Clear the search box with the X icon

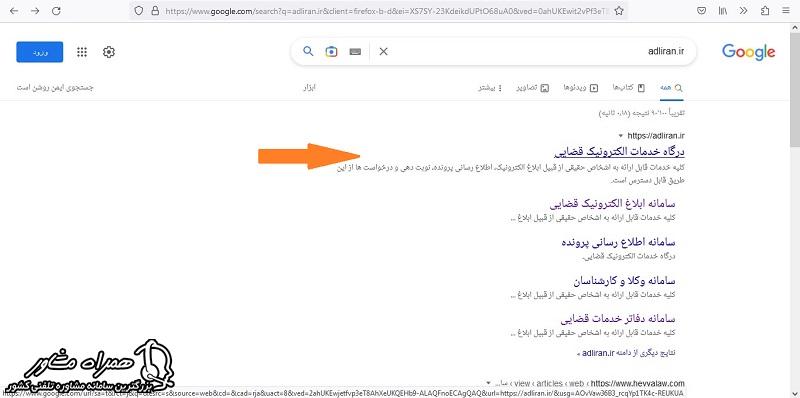pos(384,52)
